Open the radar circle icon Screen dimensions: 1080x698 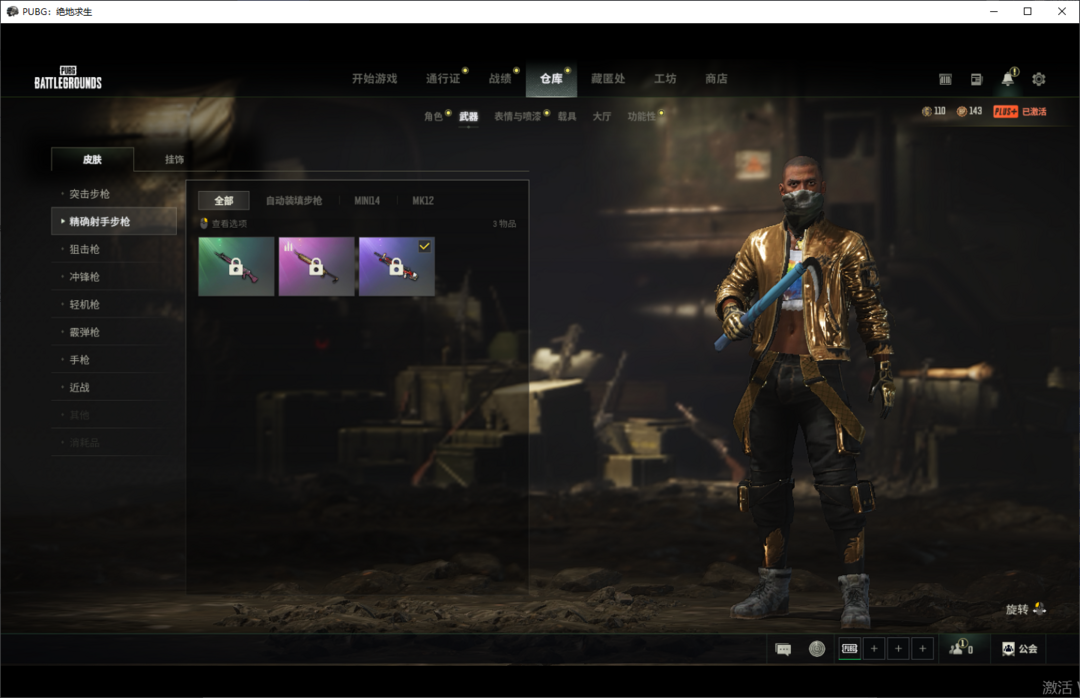[817, 649]
